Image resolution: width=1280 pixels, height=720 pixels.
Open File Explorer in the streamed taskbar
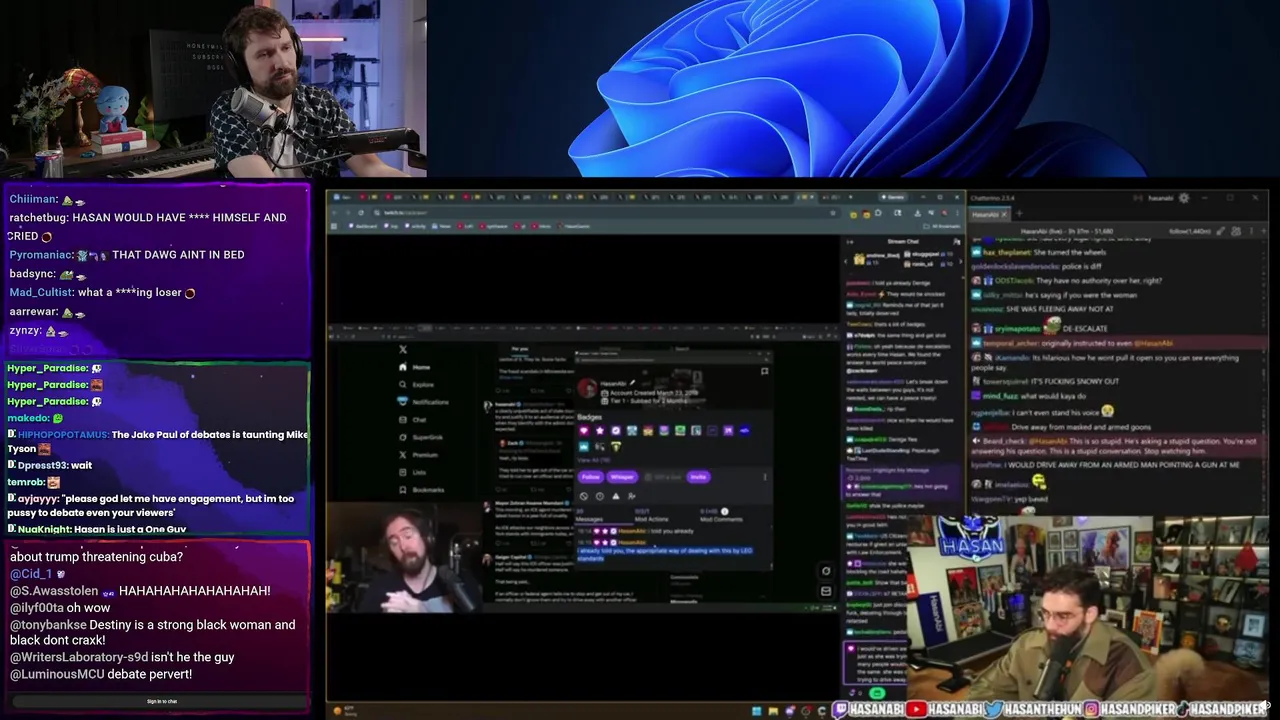tap(774, 711)
